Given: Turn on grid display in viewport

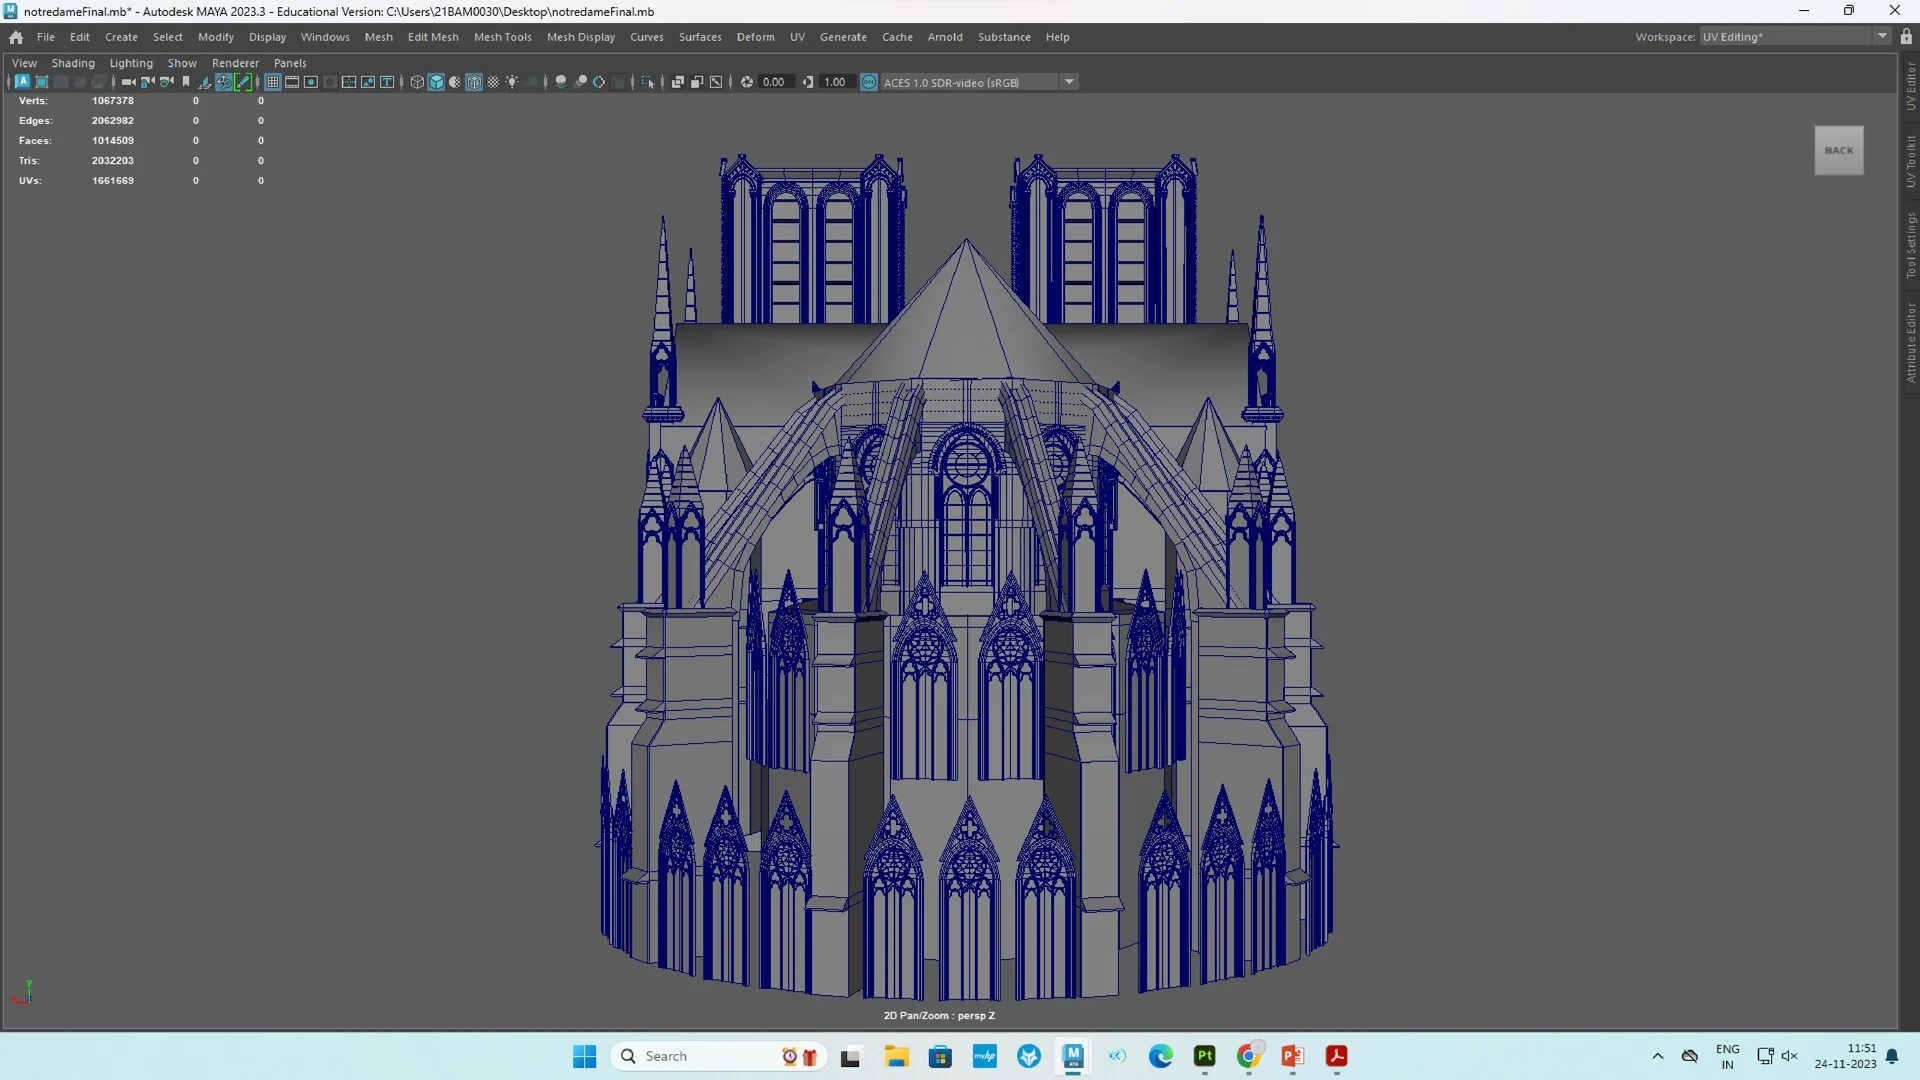Looking at the screenshot, I should point(272,82).
